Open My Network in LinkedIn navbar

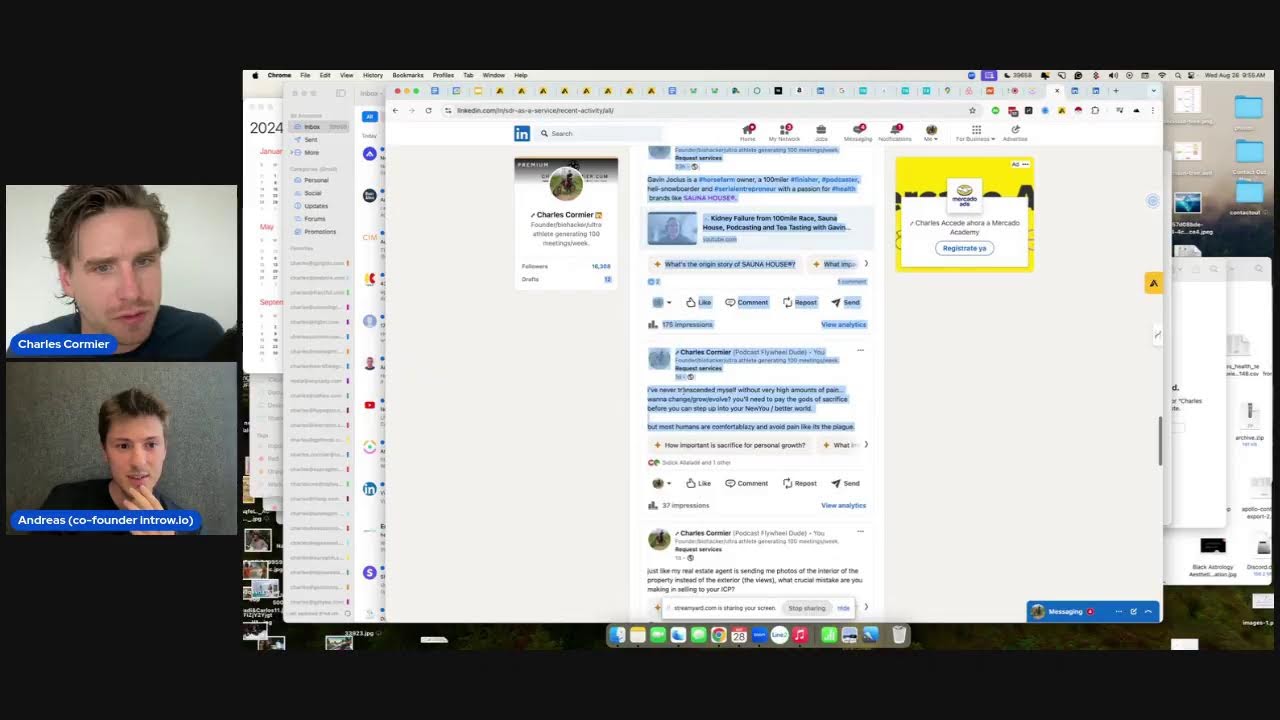click(x=784, y=132)
